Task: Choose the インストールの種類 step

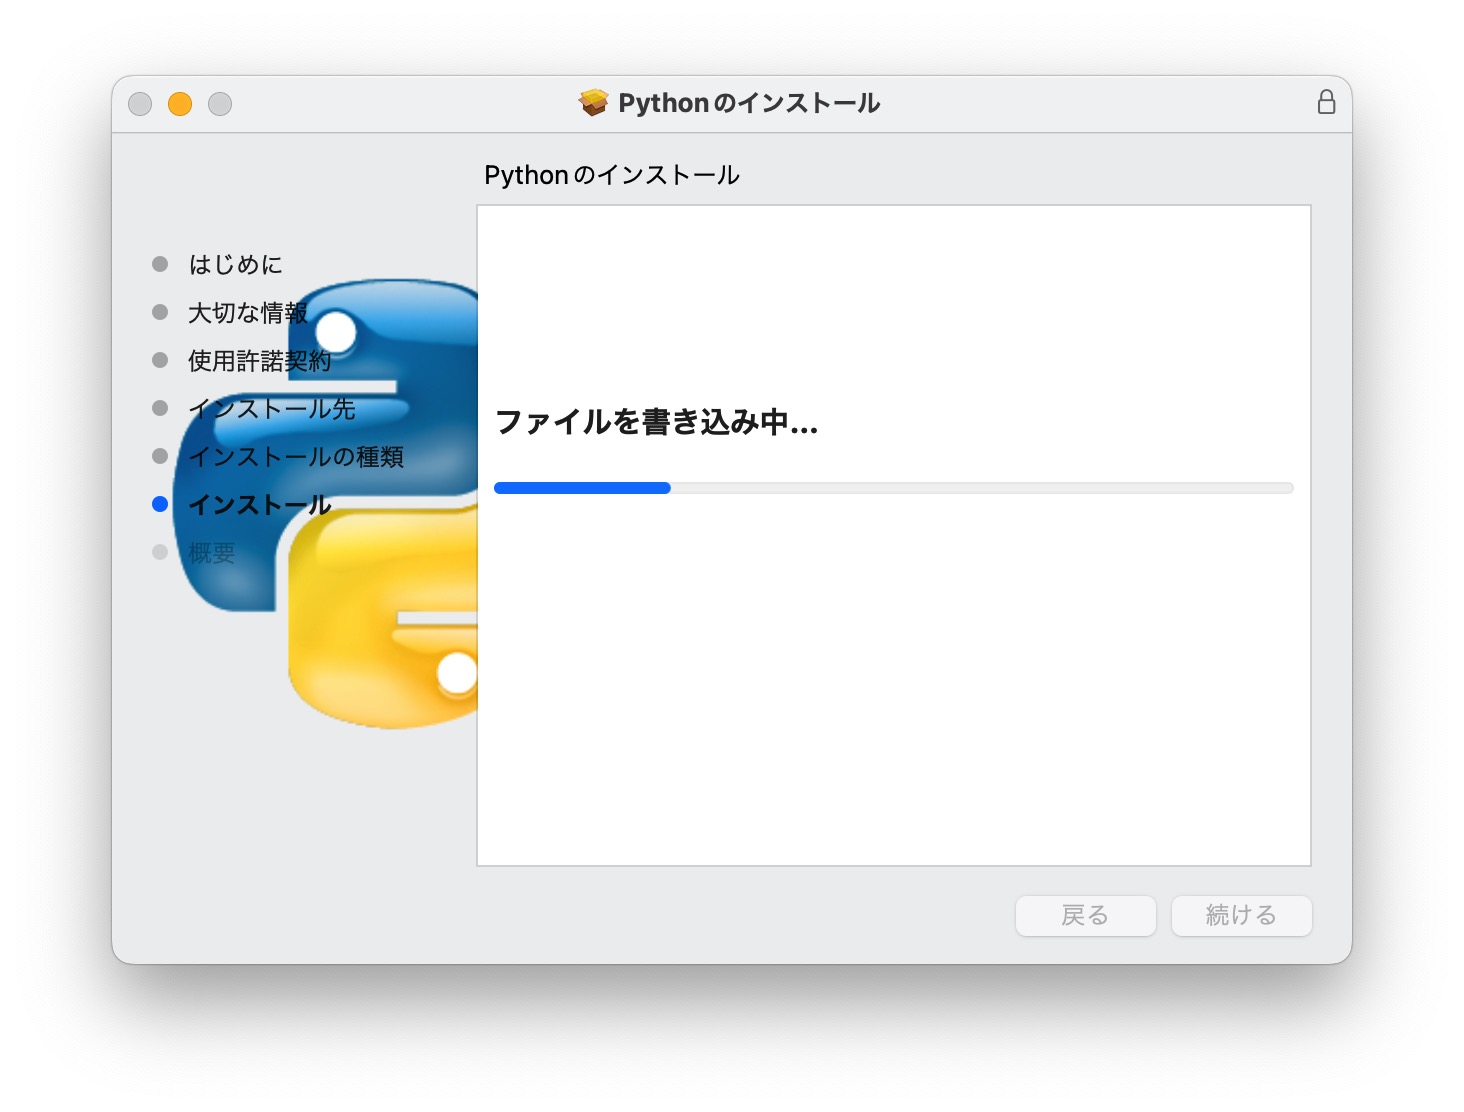Action: 296,457
